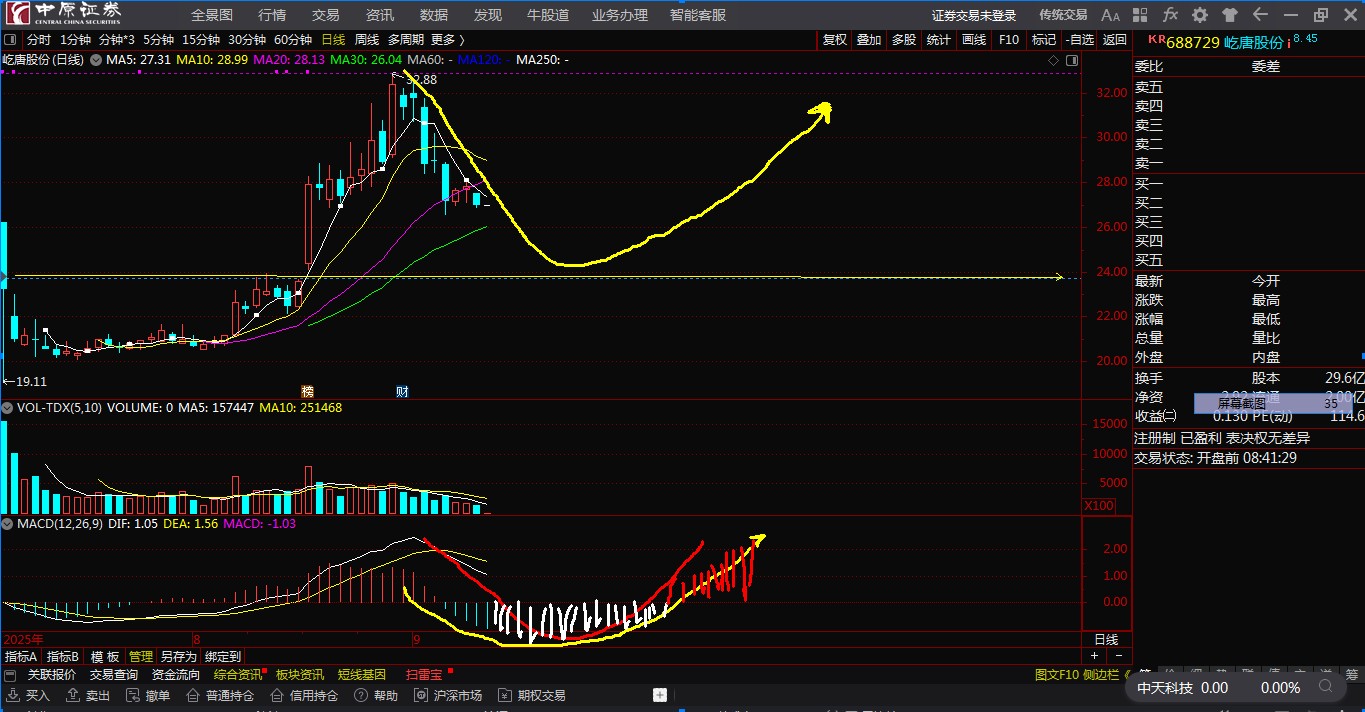This screenshot has height=712, width=1365.
Task: Click the search magnifier in floating quote bar
Action: pyautogui.click(x=1326, y=687)
